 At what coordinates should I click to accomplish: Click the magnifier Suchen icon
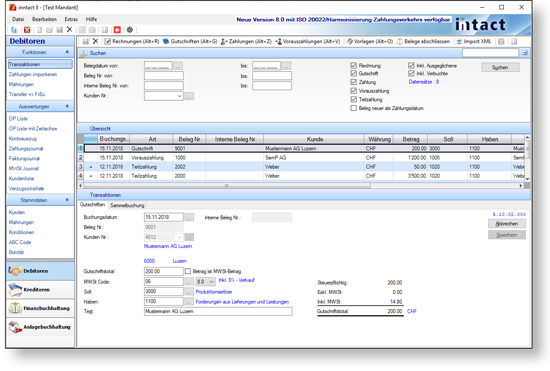tap(84, 53)
